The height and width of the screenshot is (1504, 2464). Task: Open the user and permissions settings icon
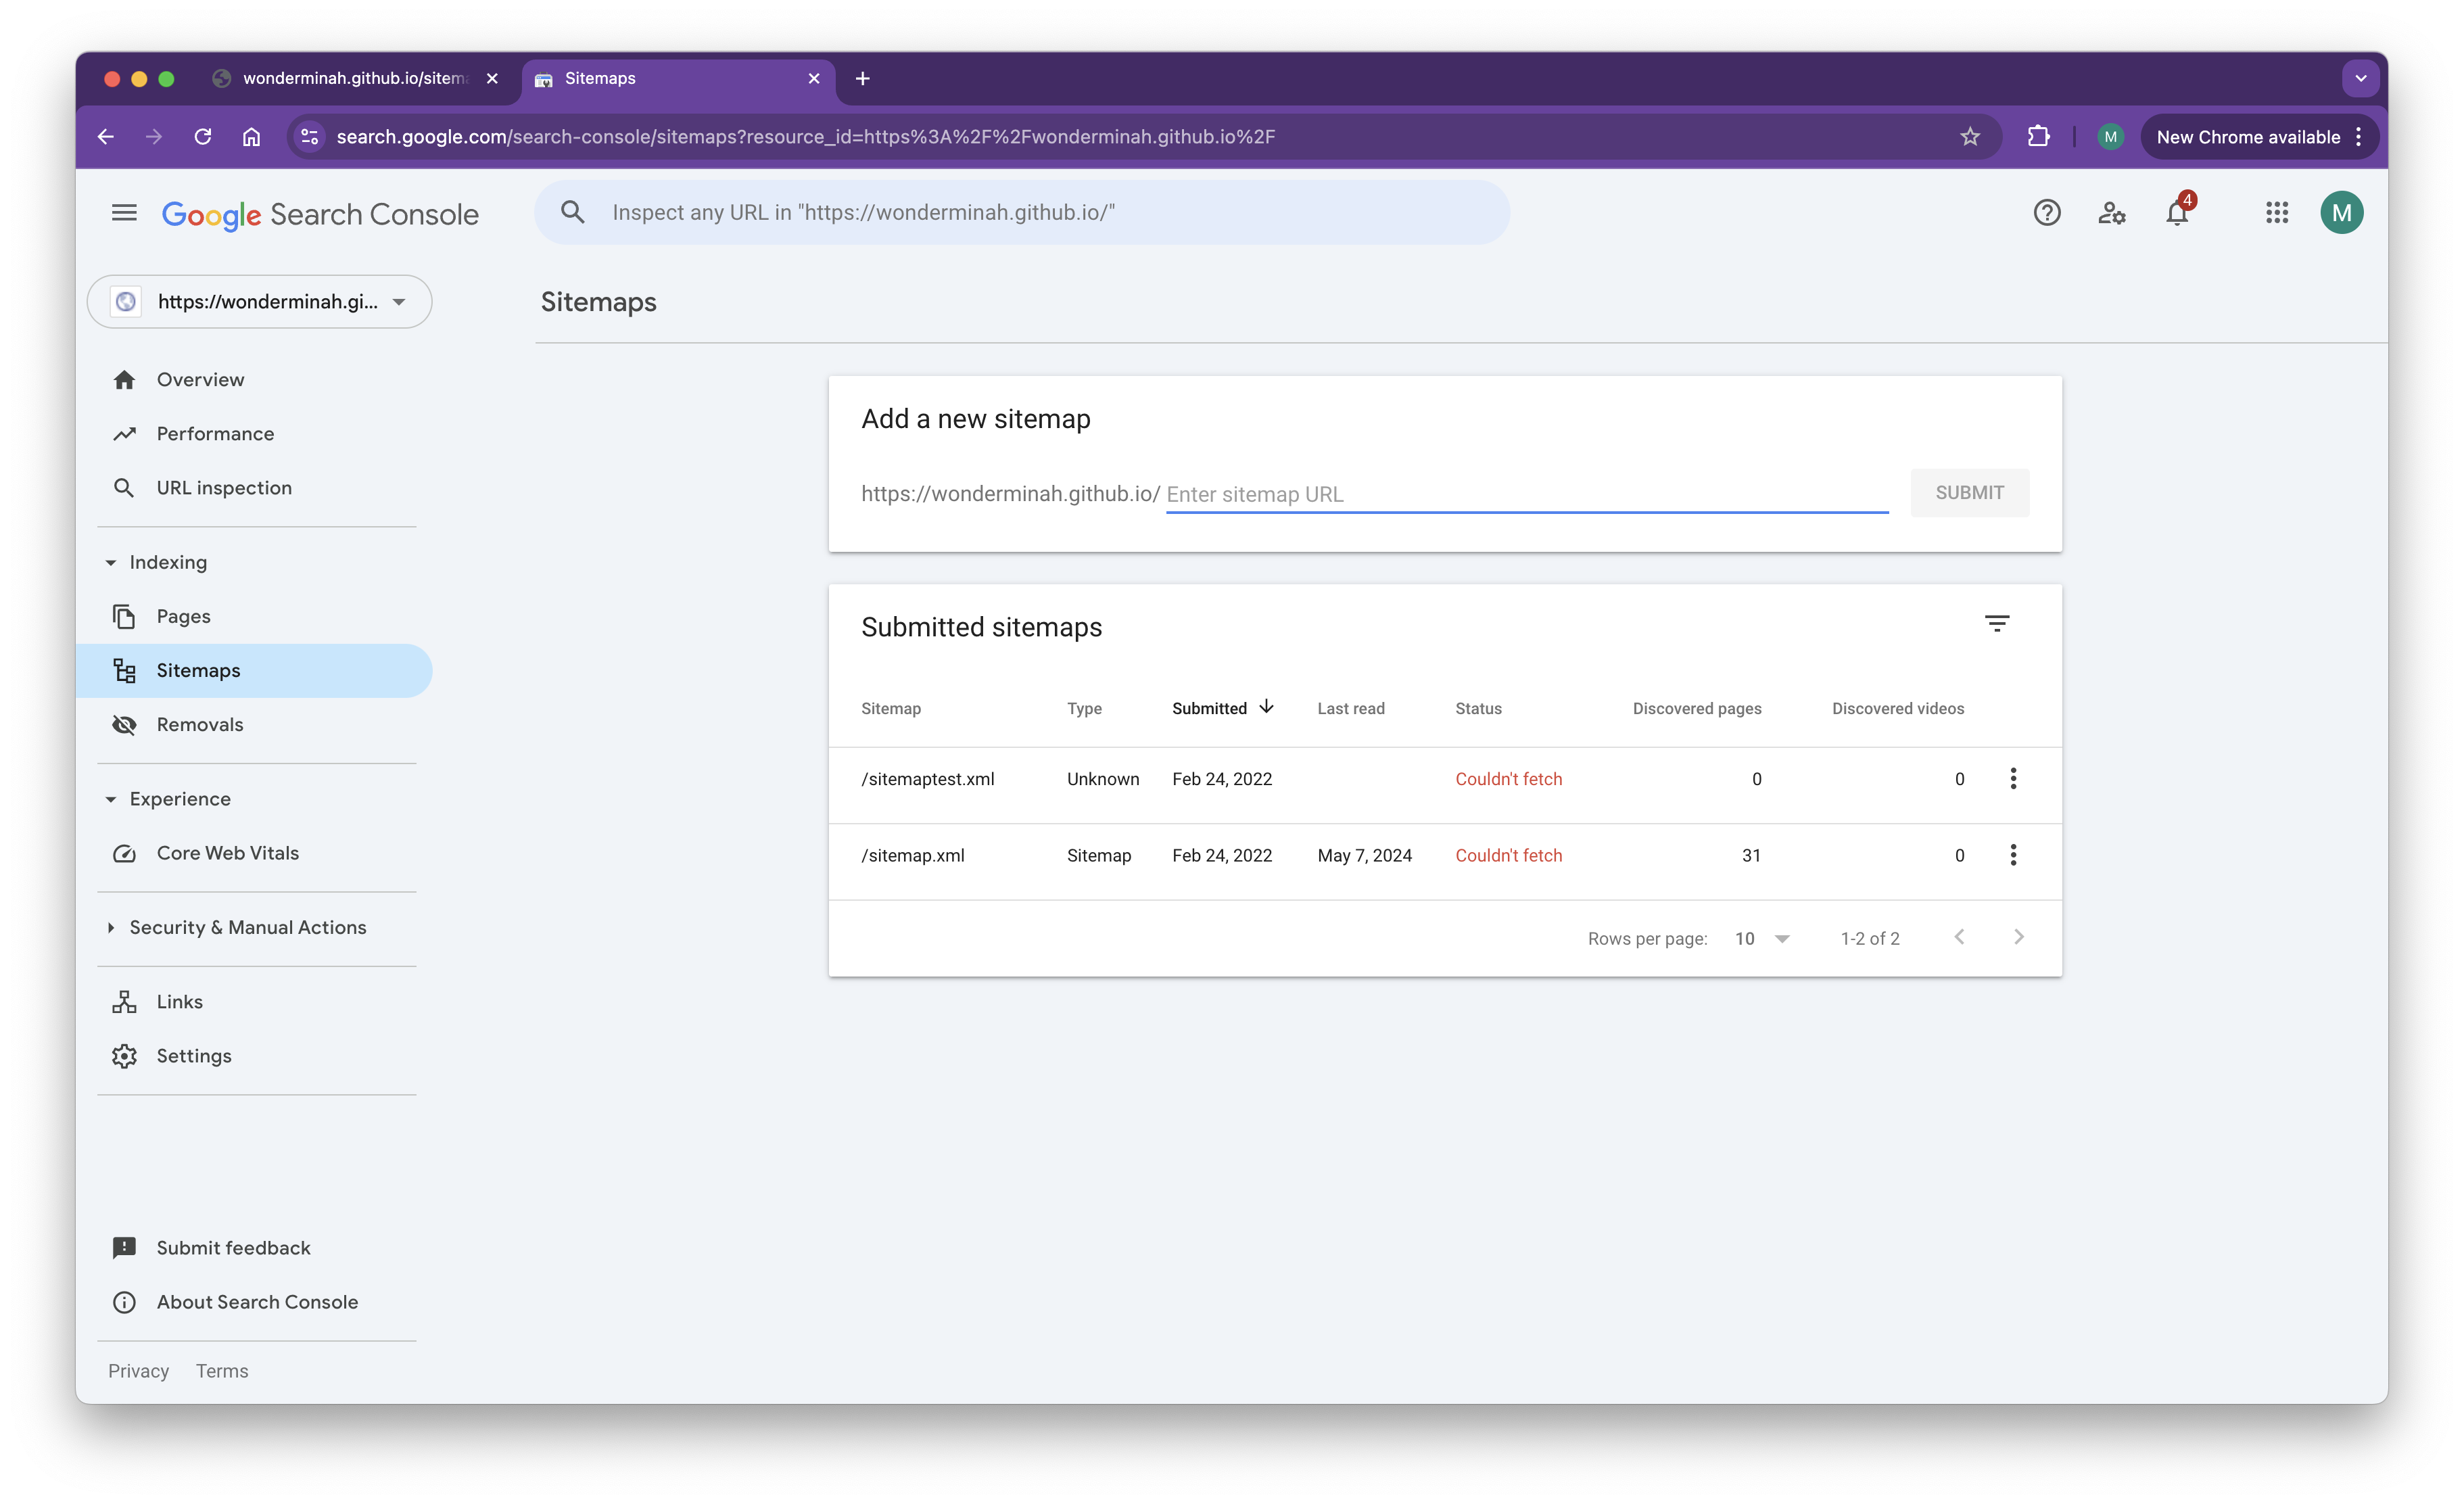point(2111,213)
